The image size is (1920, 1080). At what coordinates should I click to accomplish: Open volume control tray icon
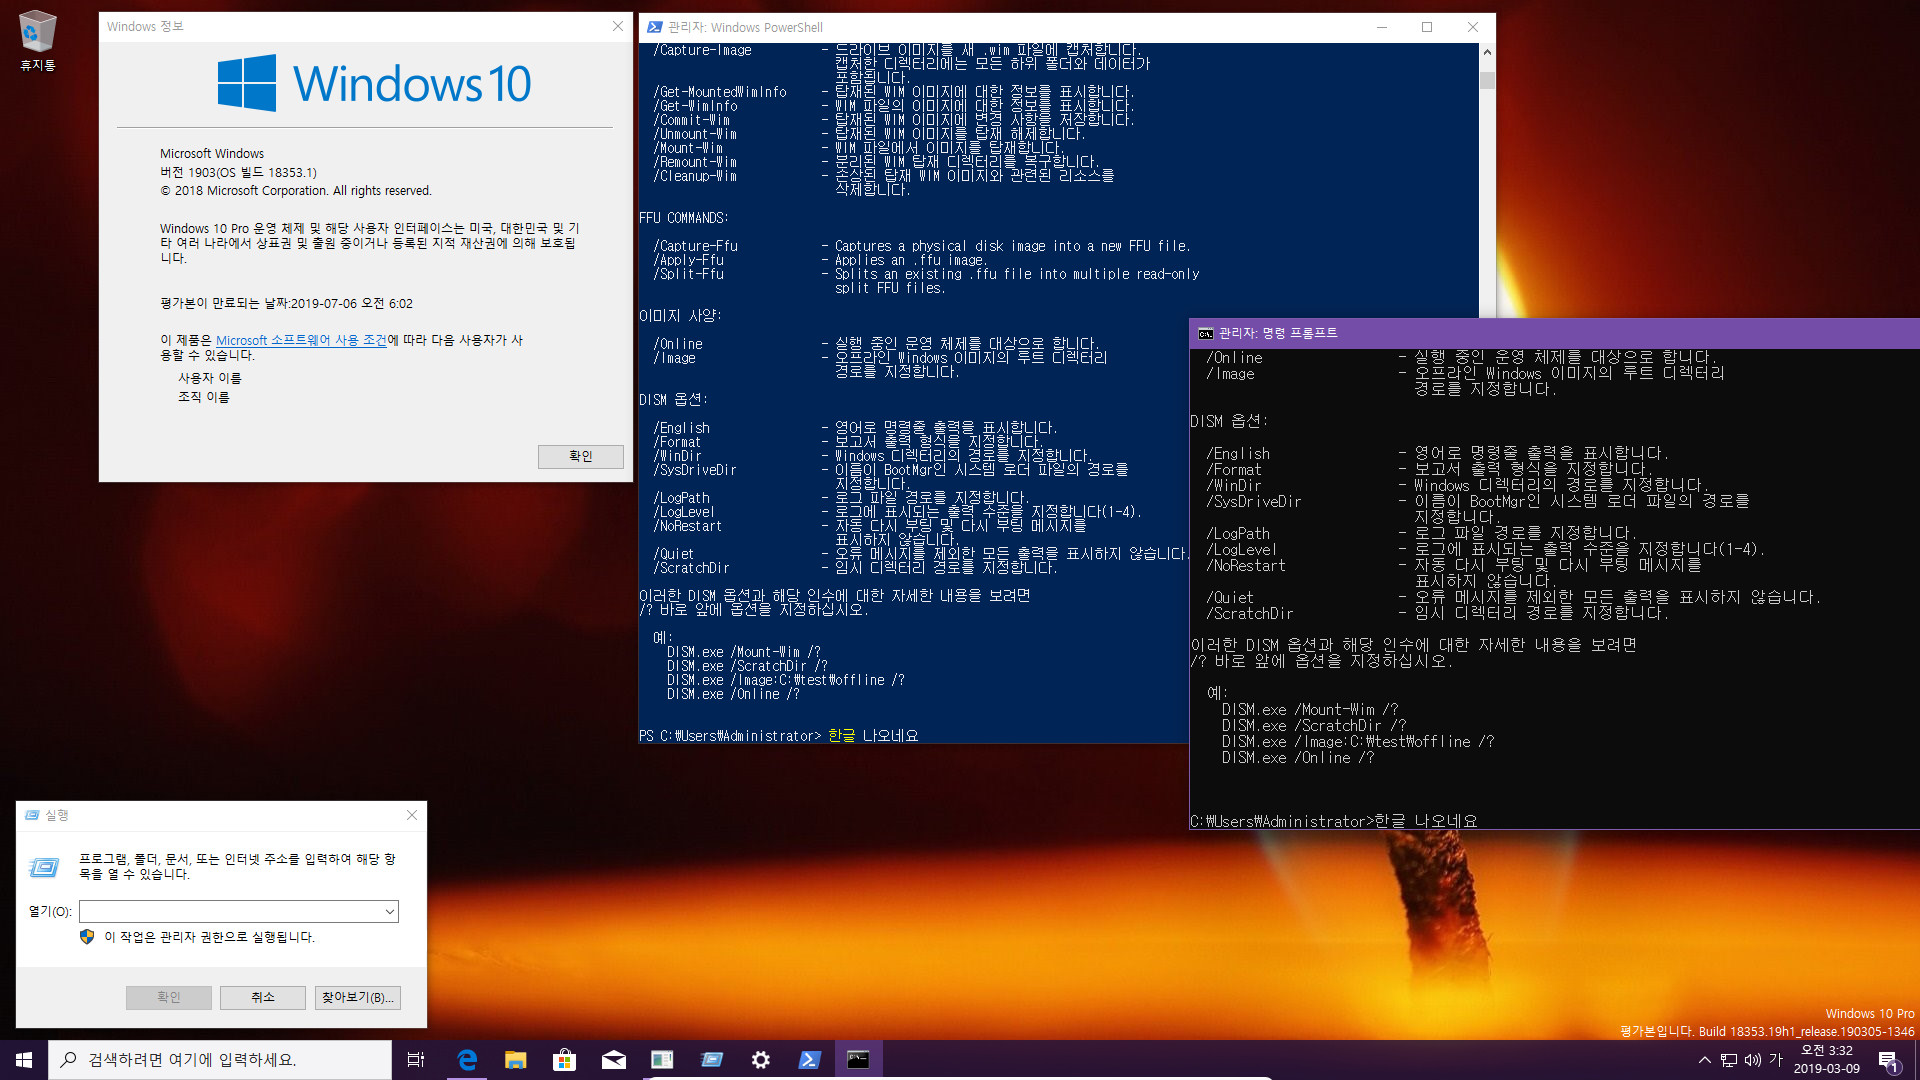click(x=1752, y=1060)
